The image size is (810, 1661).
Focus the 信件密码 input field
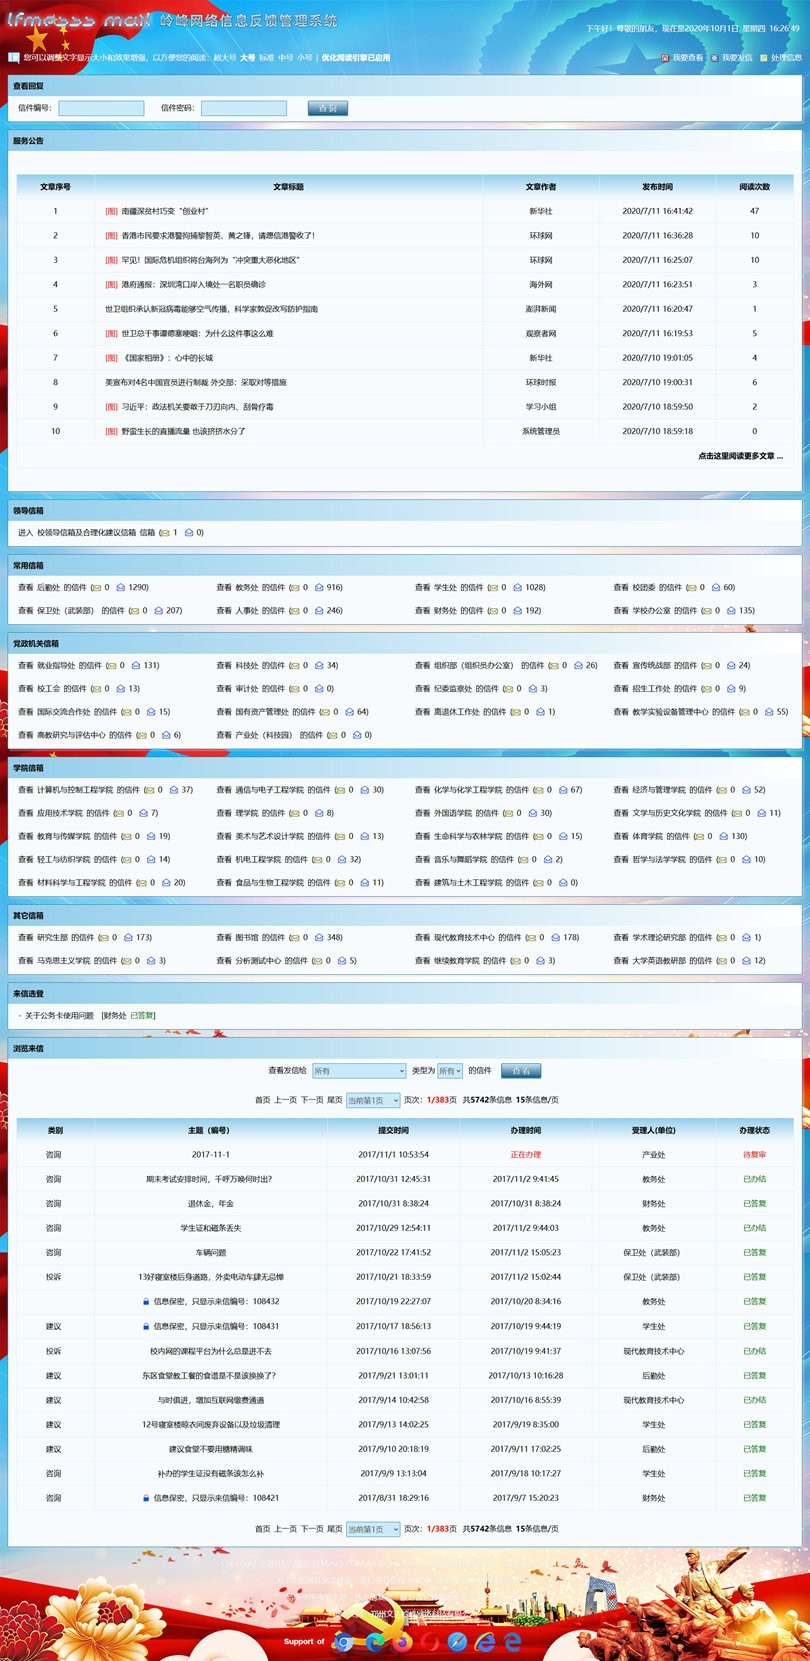tap(244, 108)
